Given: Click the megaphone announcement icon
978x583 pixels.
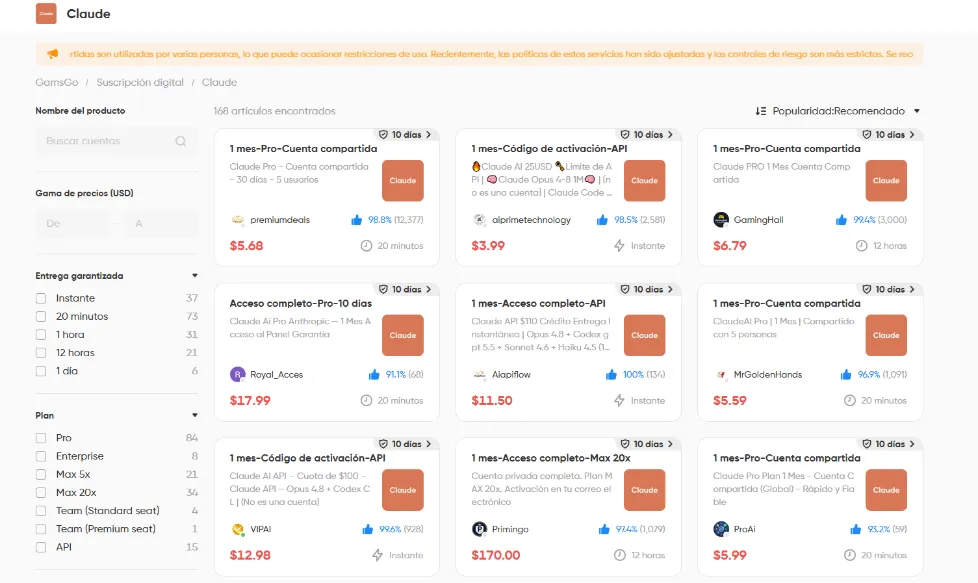Looking at the screenshot, I should [x=53, y=54].
